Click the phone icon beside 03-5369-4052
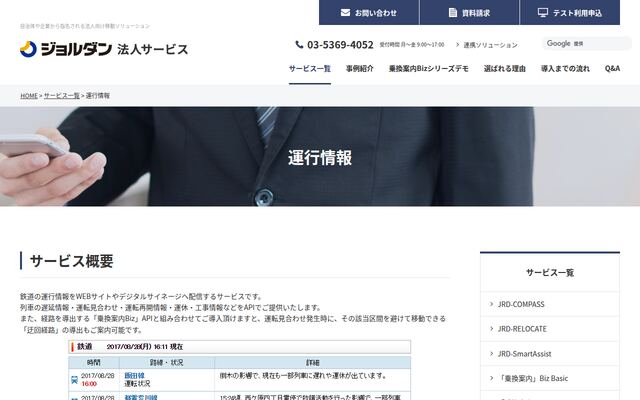The height and width of the screenshot is (400, 640). (299, 44)
